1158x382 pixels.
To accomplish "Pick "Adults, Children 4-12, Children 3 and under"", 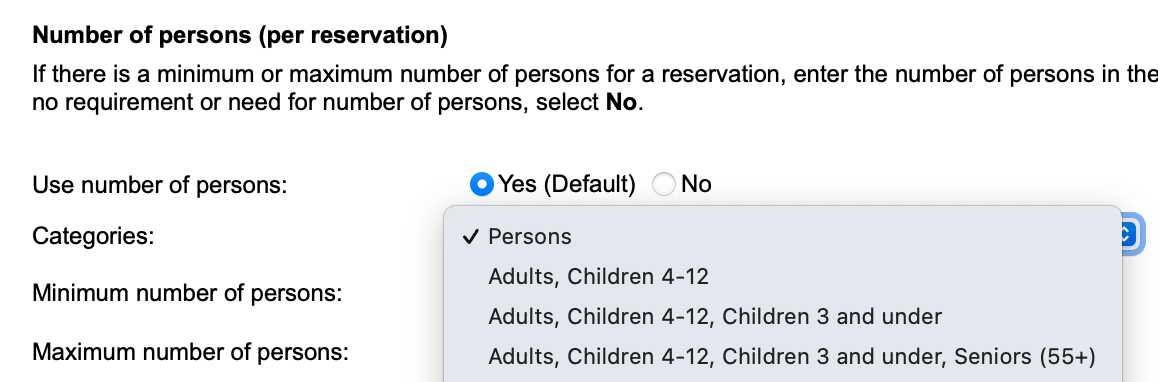I will [x=782, y=316].
